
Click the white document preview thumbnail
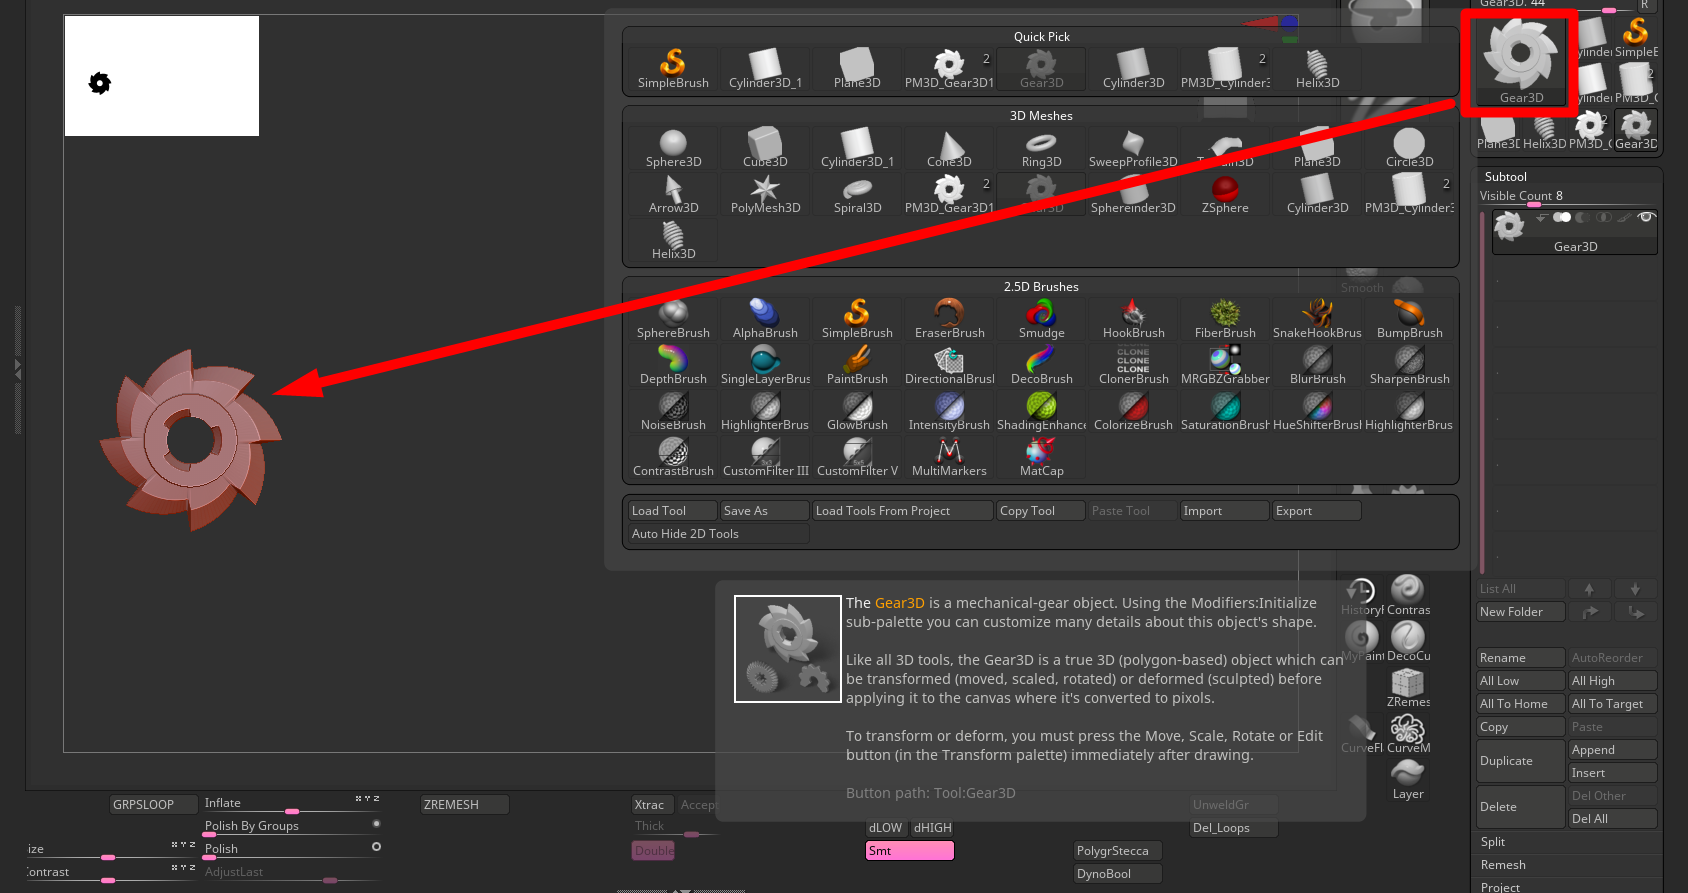point(162,76)
